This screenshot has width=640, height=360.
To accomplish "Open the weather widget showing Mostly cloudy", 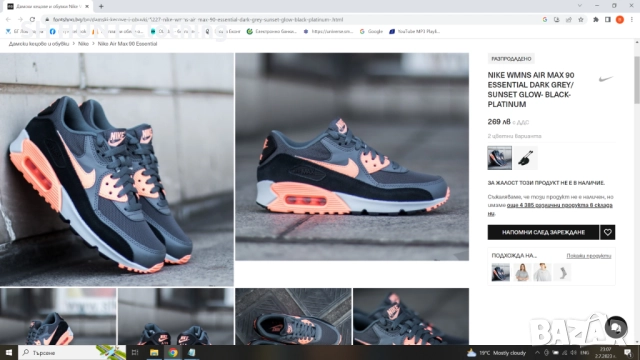I will pos(496,353).
